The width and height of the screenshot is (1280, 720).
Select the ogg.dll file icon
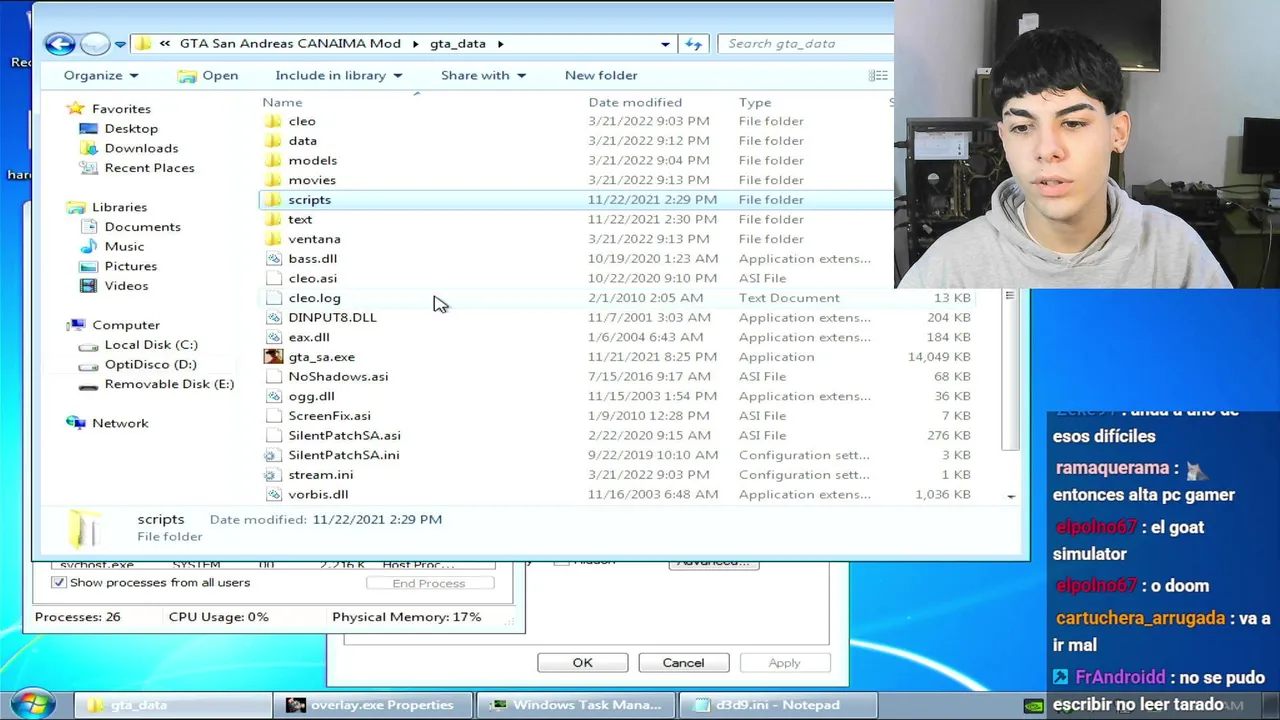point(274,396)
